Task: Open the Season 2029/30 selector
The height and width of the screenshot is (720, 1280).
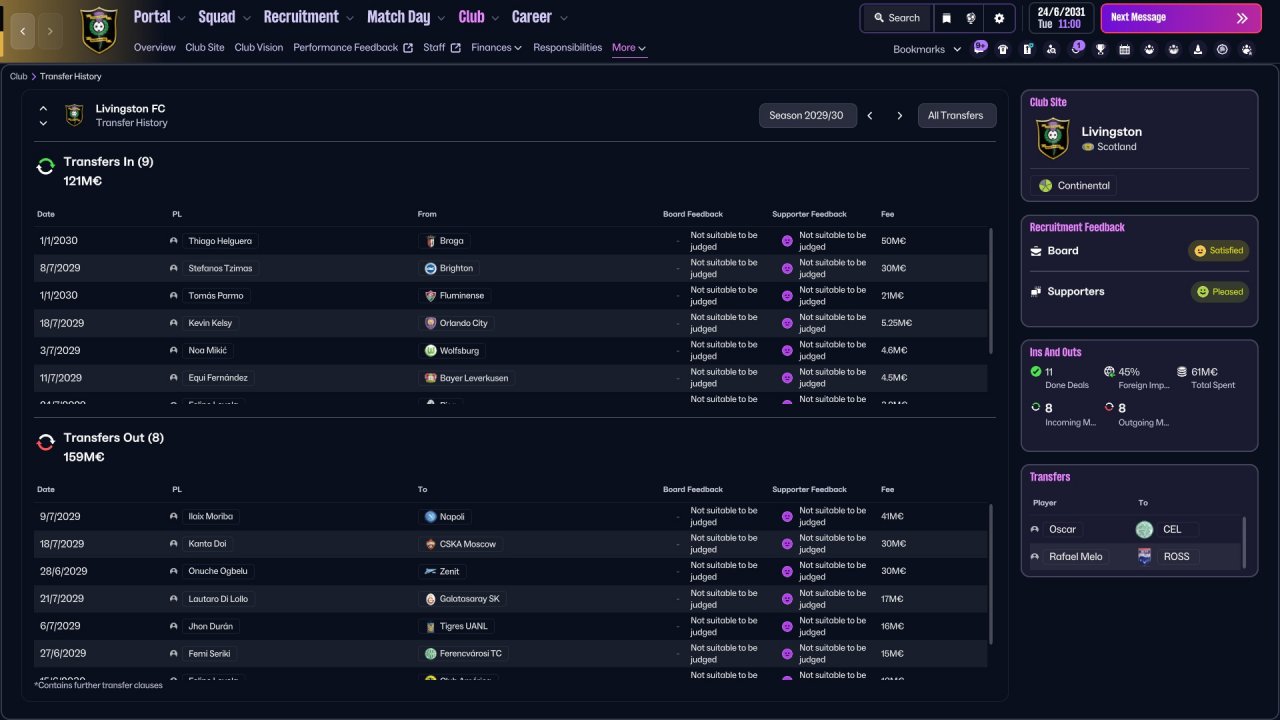Action: 806,115
